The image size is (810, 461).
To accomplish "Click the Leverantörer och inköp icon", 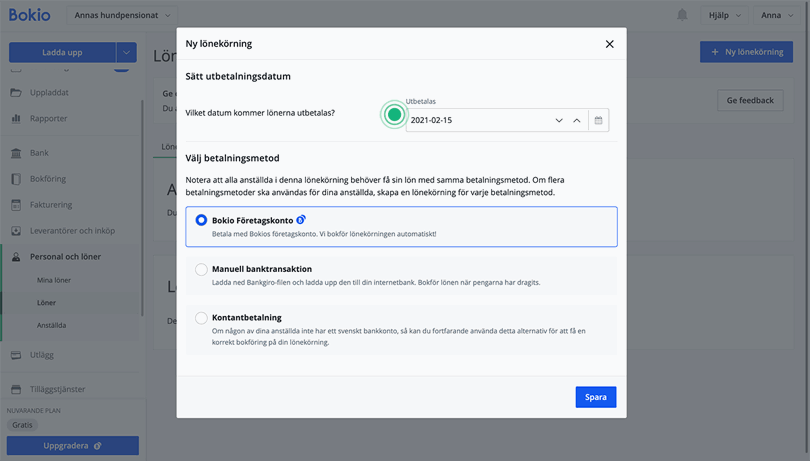I will point(16,230).
